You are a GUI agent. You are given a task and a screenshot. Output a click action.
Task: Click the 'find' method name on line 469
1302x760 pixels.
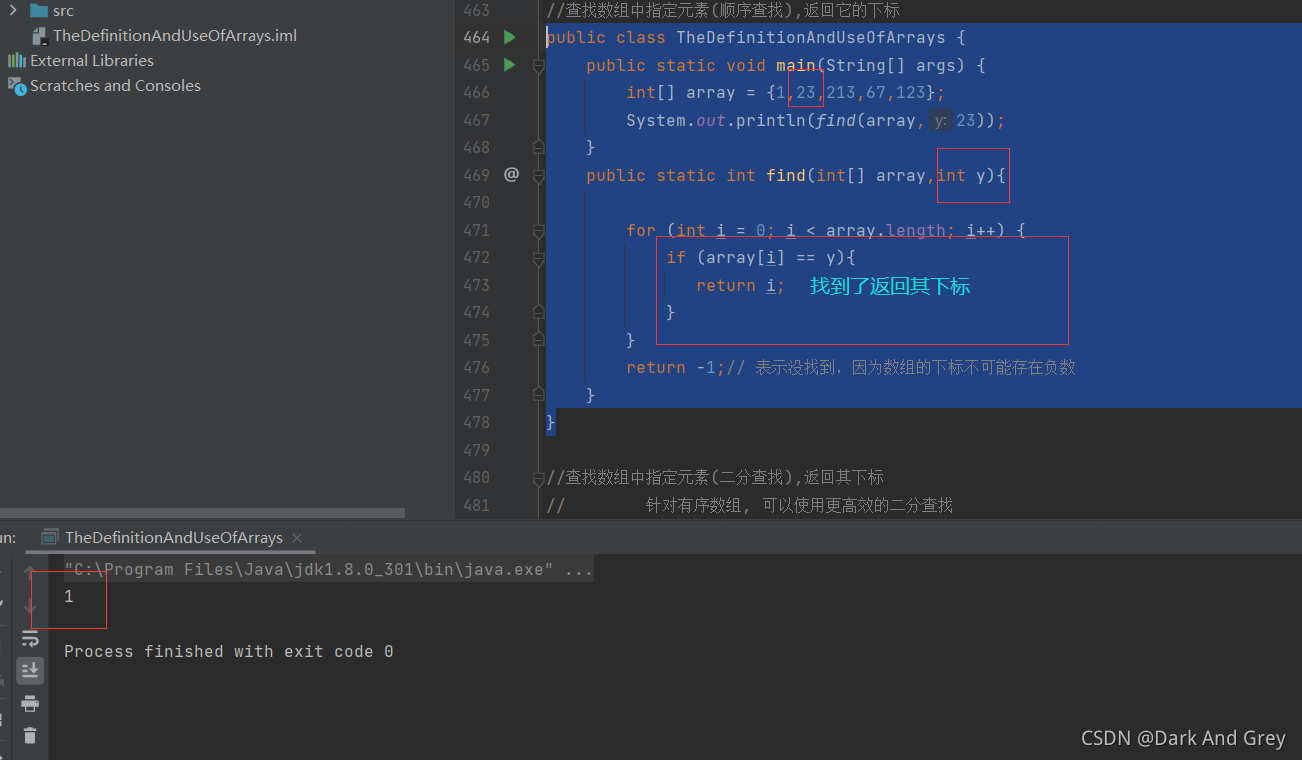786,175
